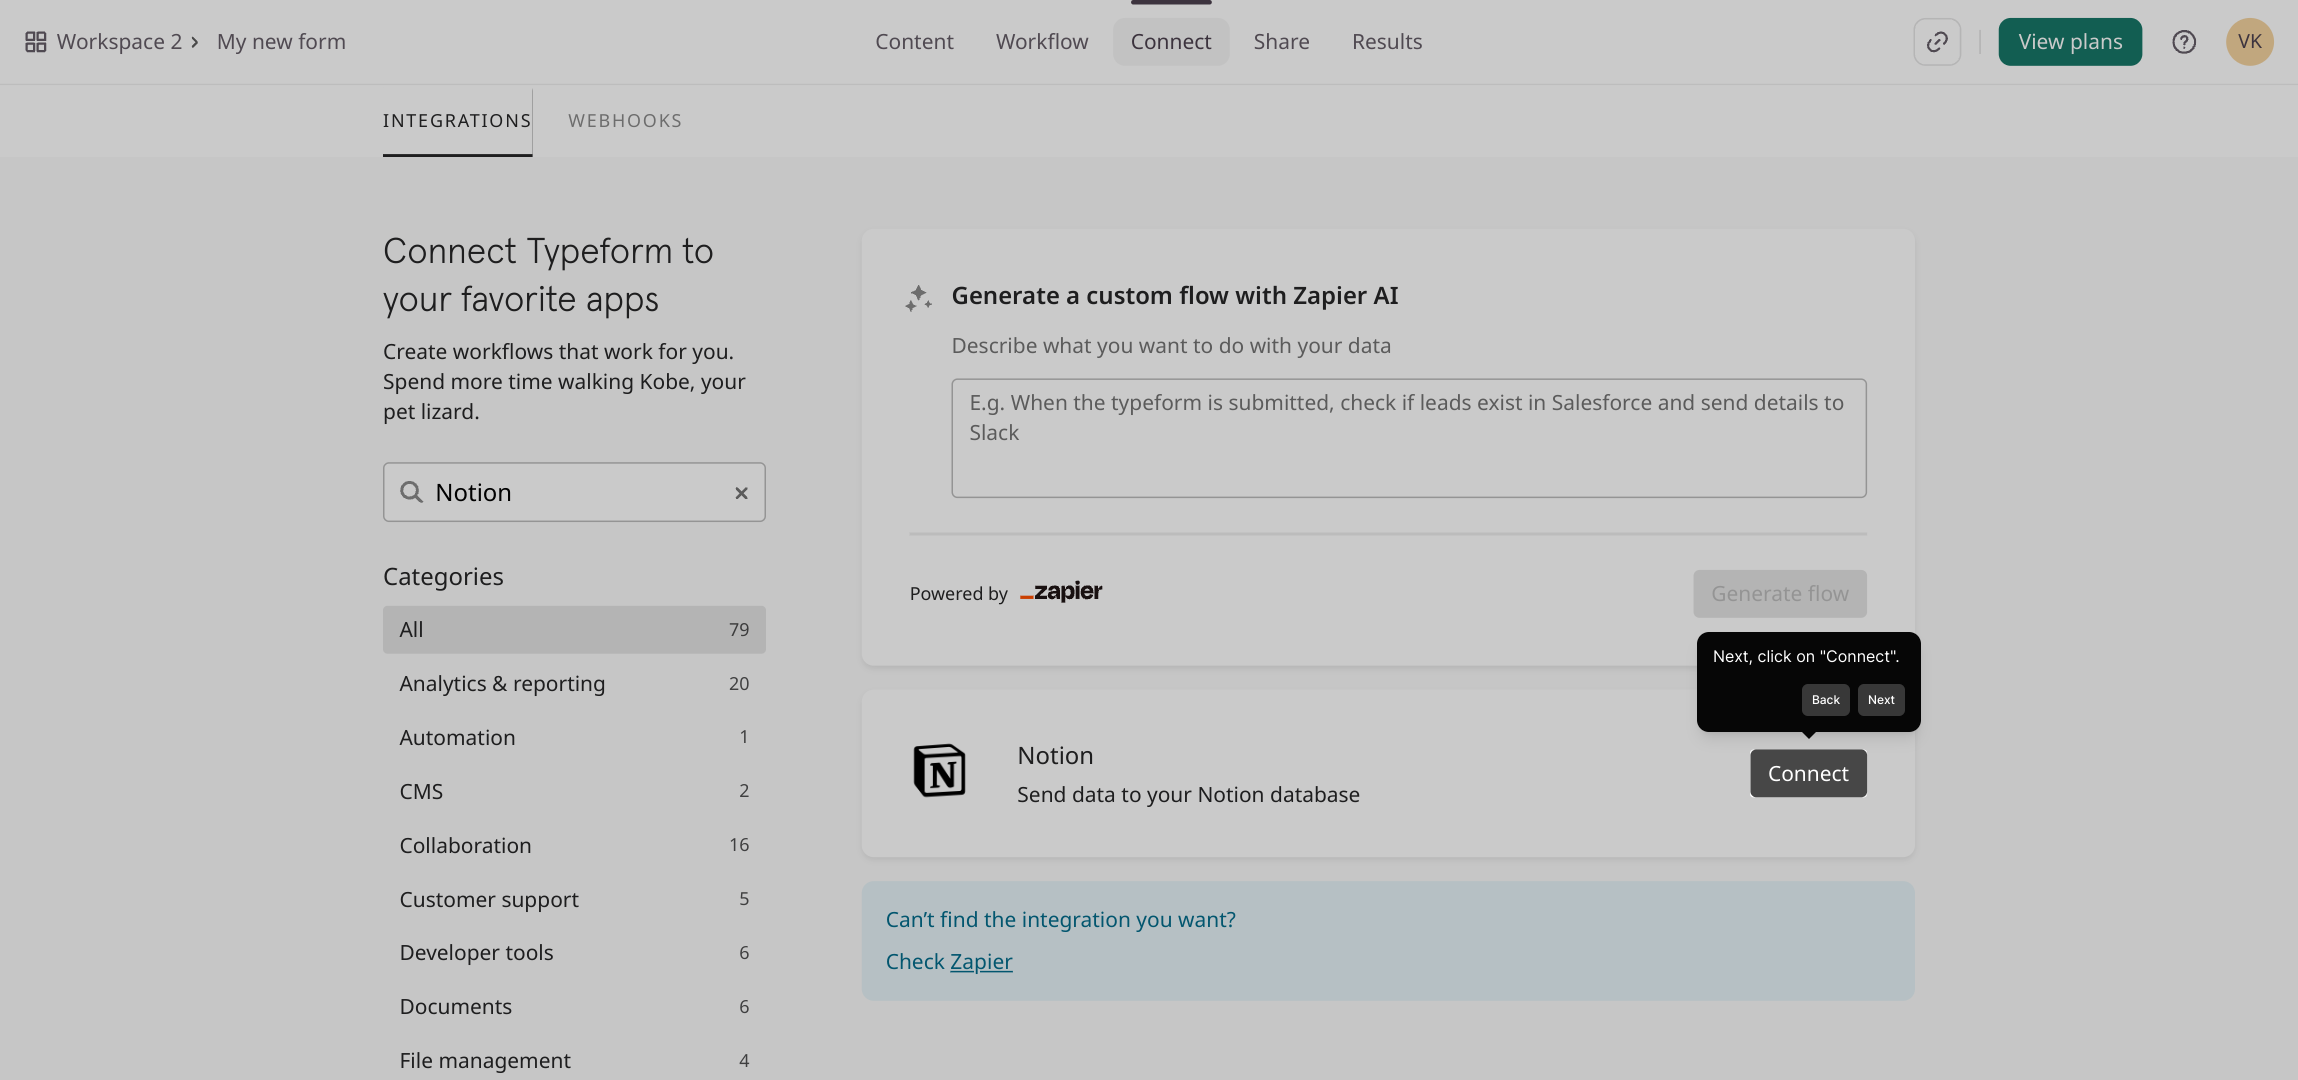Click the Zapier AI description text box
Image resolution: width=2298 pixels, height=1080 pixels.
[1408, 438]
